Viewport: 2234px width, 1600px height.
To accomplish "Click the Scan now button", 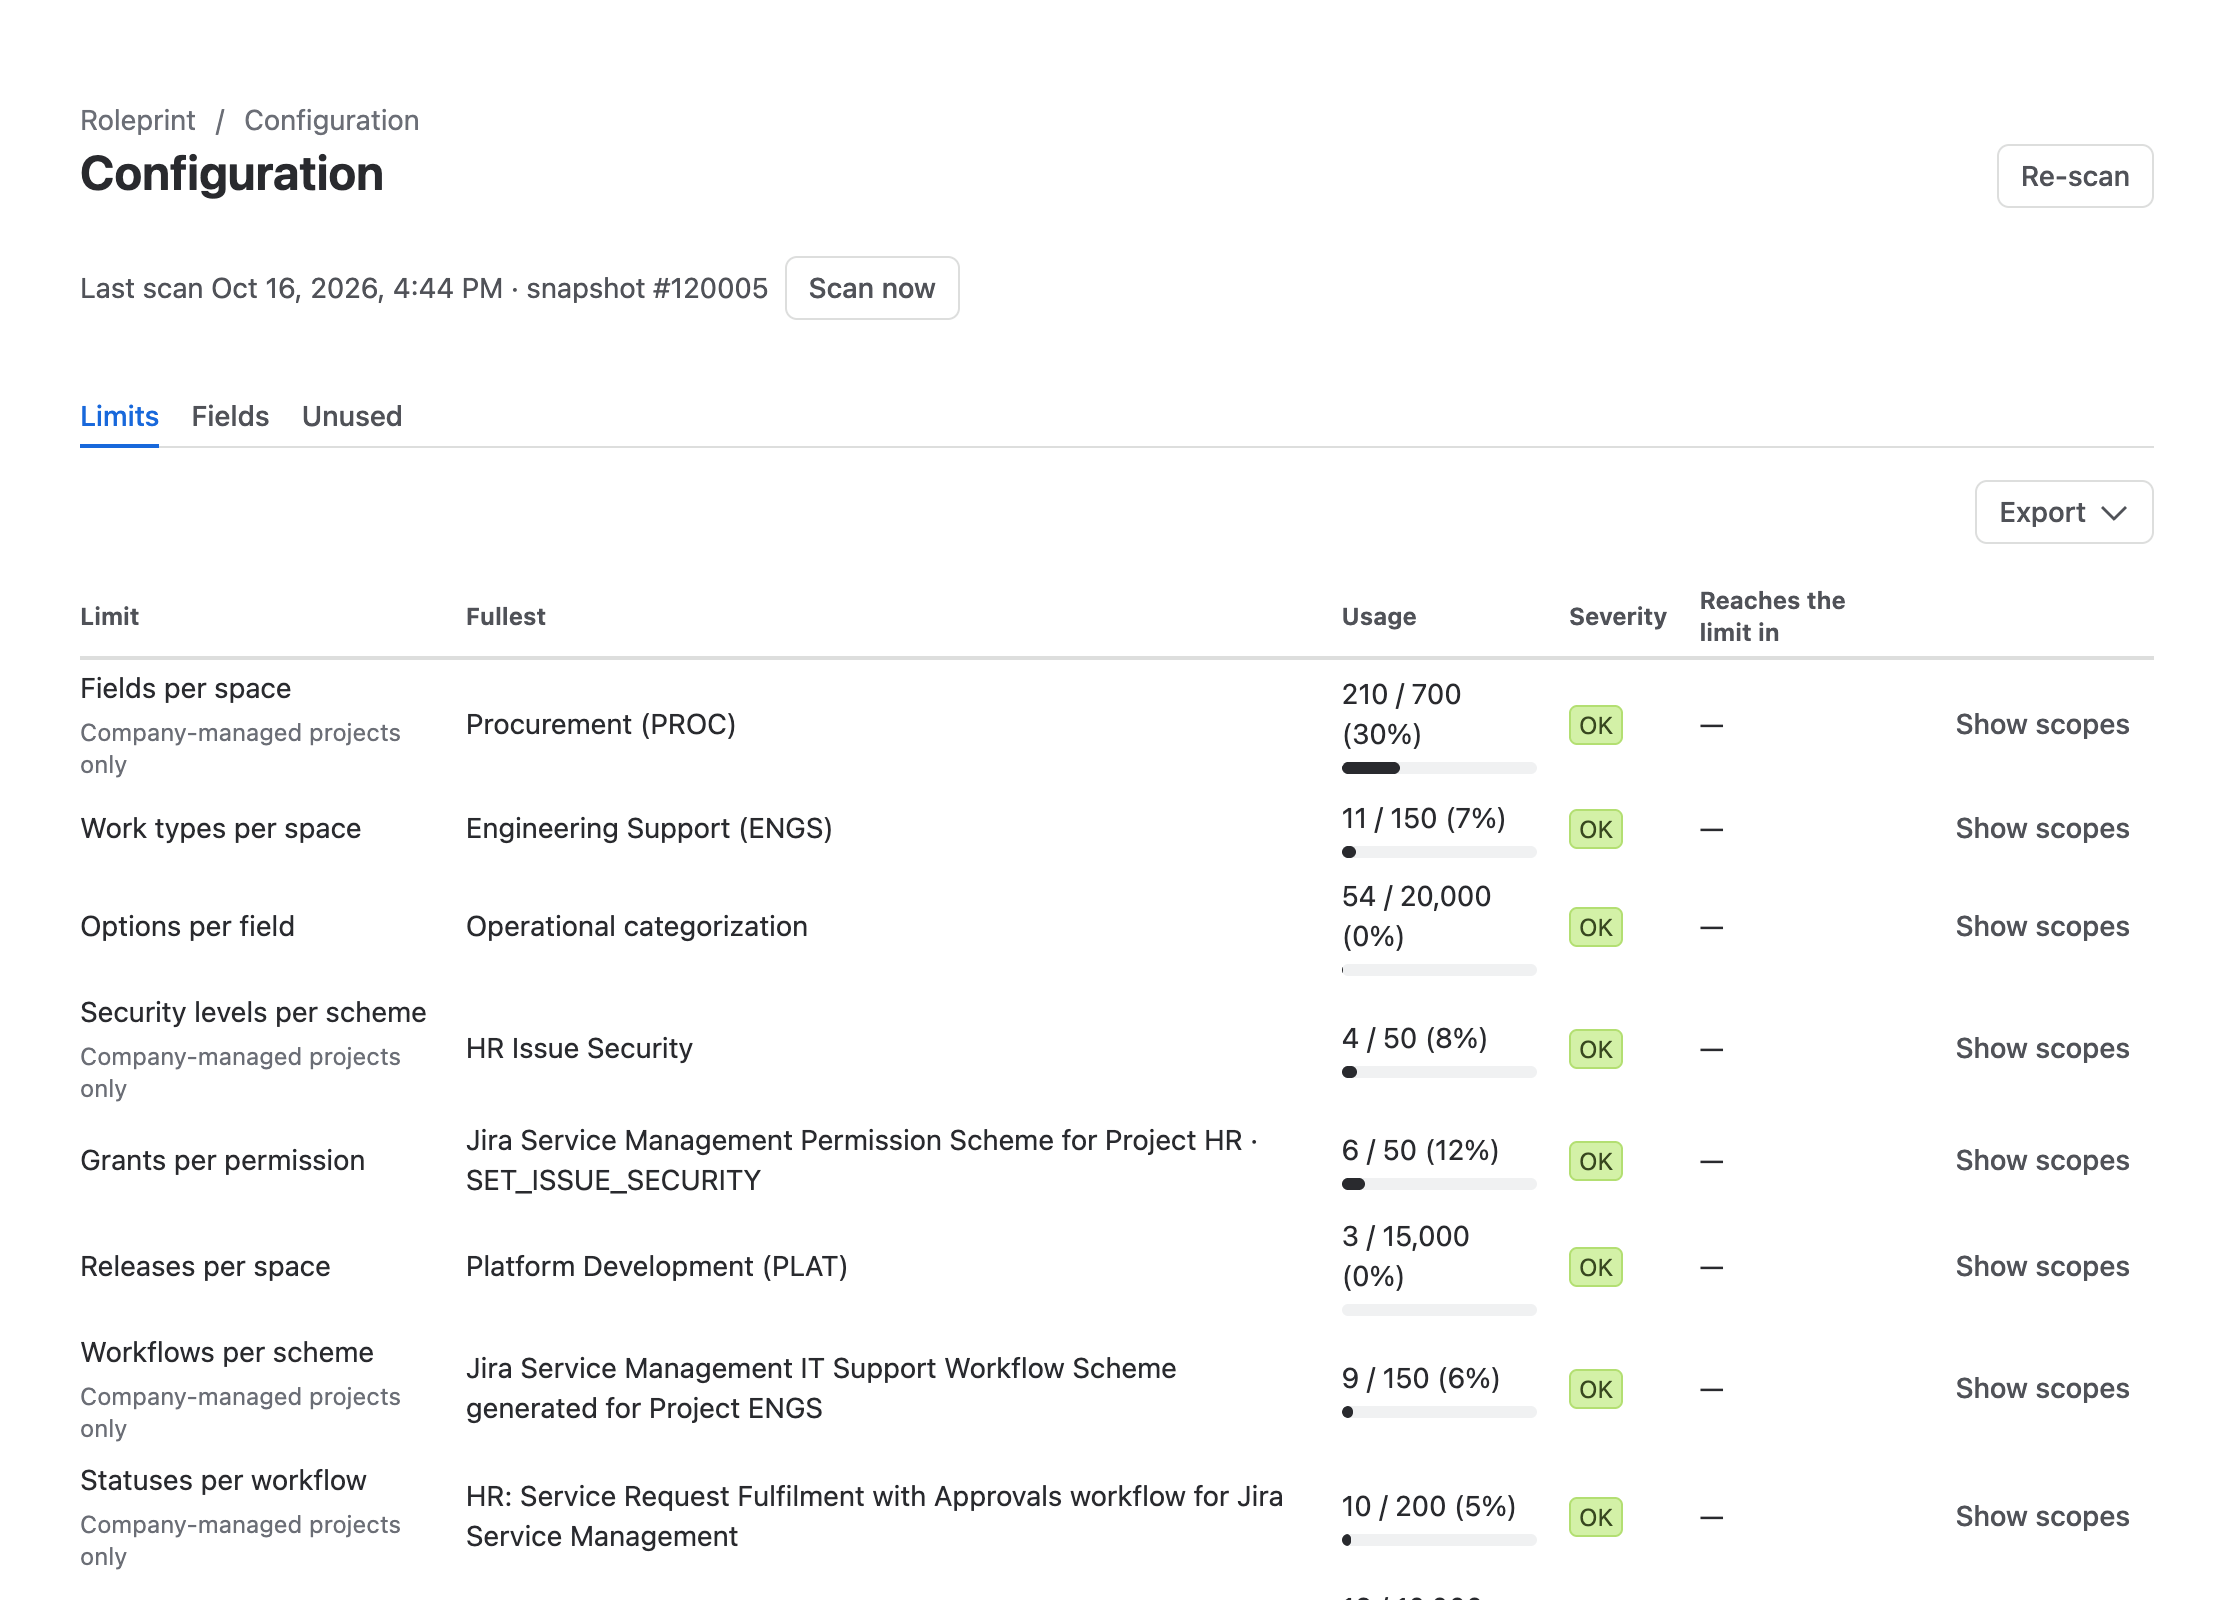I will 871,288.
